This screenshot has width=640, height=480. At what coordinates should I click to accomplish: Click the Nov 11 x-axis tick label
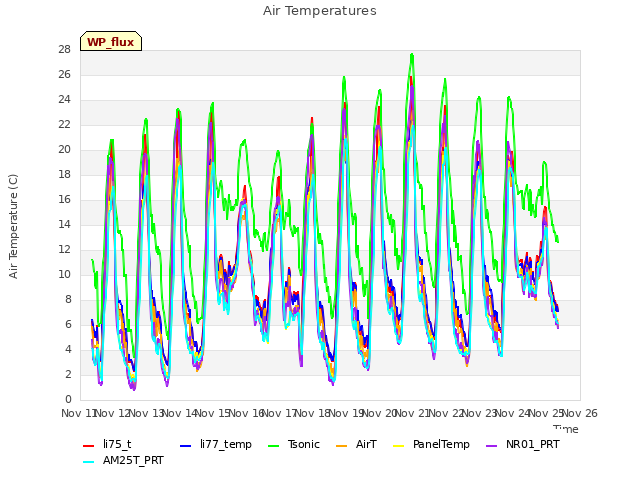pyautogui.click(x=79, y=413)
